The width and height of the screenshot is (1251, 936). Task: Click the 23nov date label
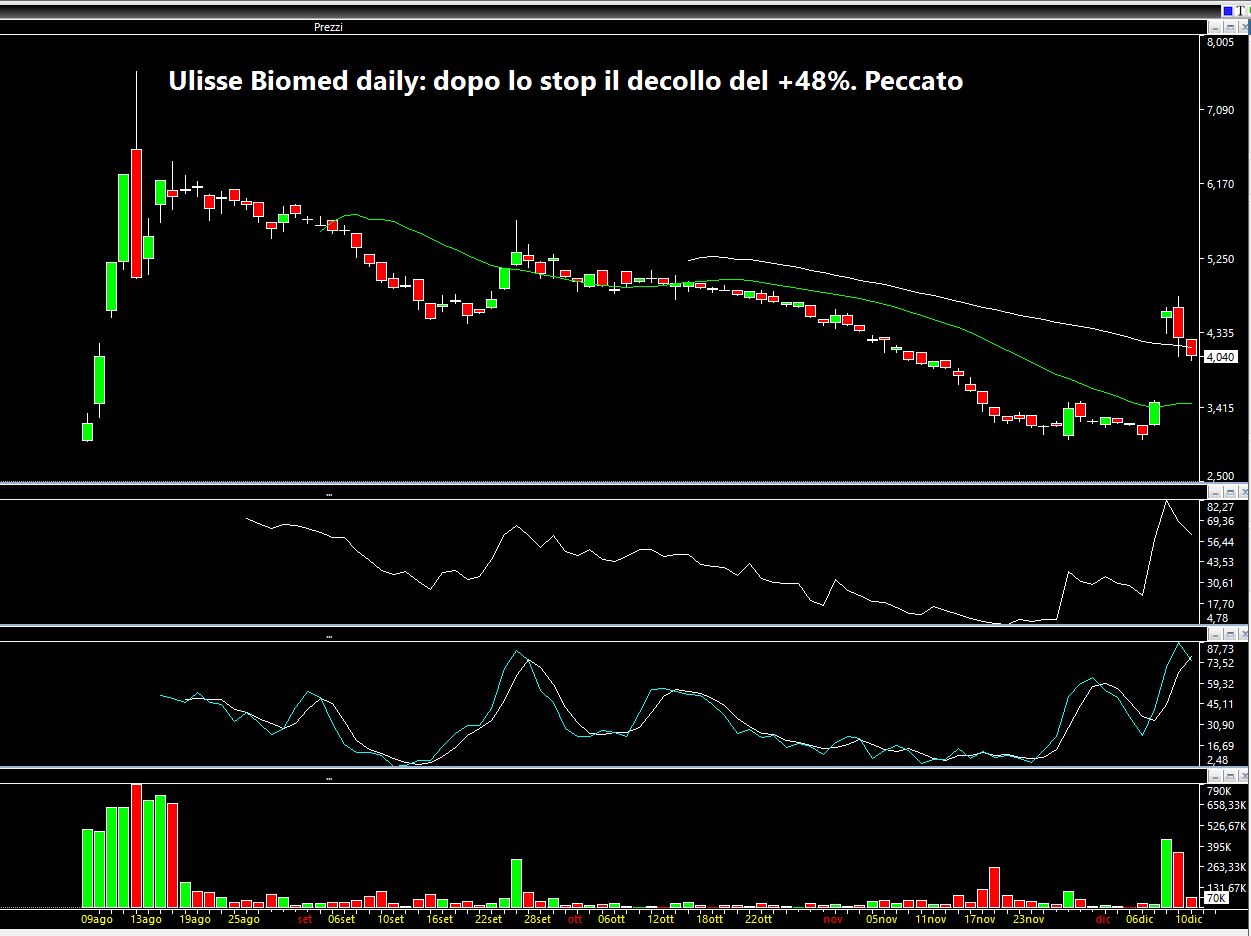pyautogui.click(x=1029, y=919)
